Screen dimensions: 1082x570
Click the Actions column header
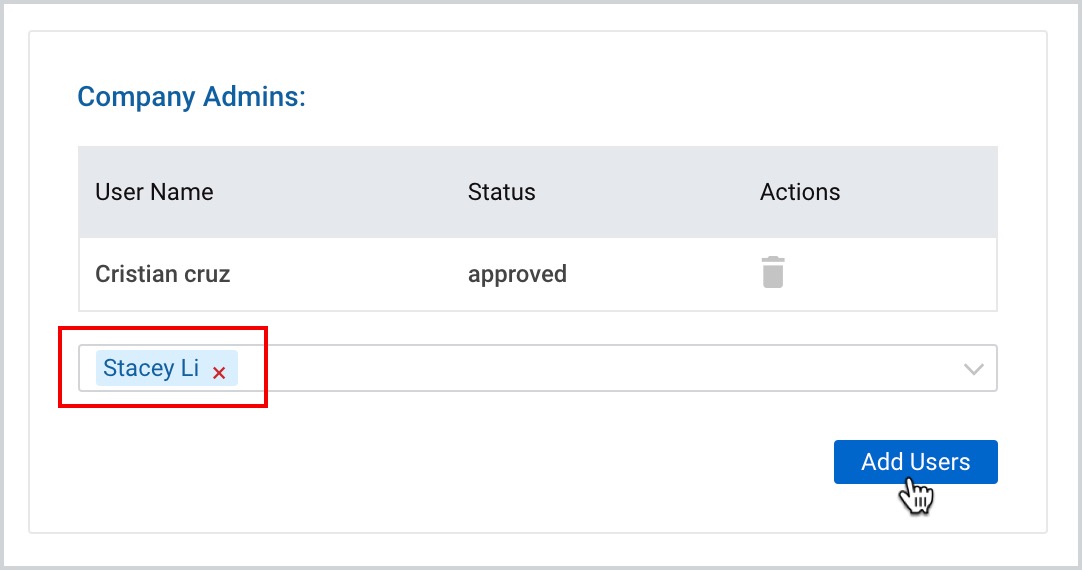(x=800, y=192)
